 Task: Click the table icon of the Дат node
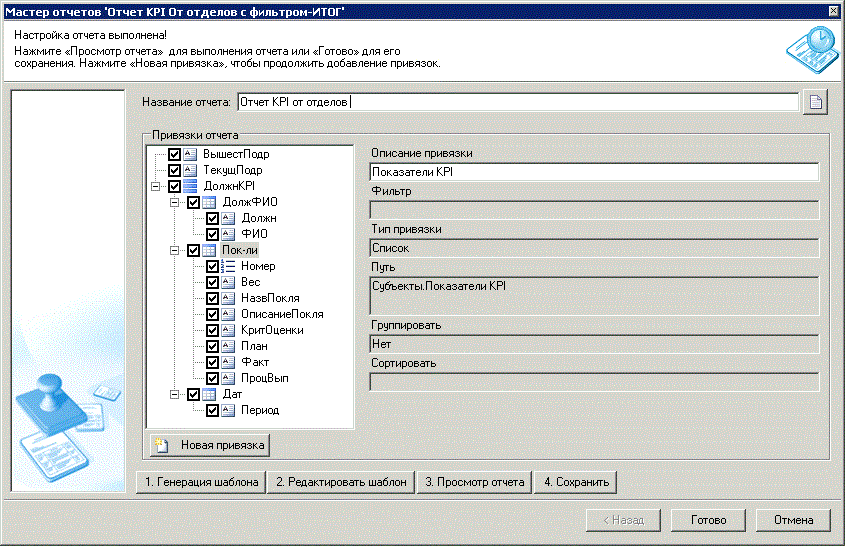209,395
